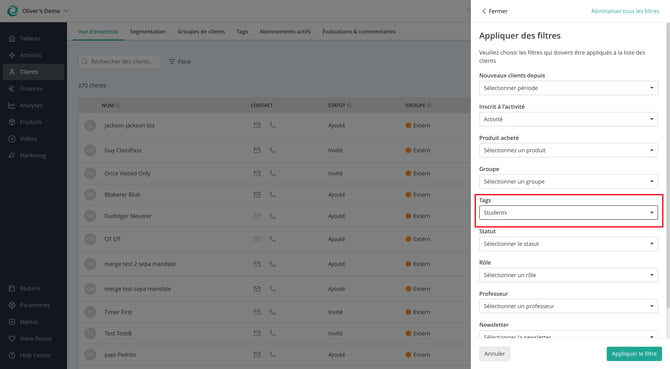Open the Finances euro icon
670x369 pixels.
coord(12,88)
